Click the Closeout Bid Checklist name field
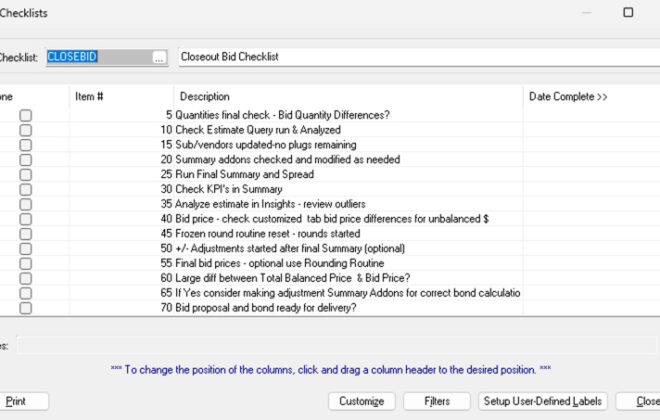 tap(418, 57)
